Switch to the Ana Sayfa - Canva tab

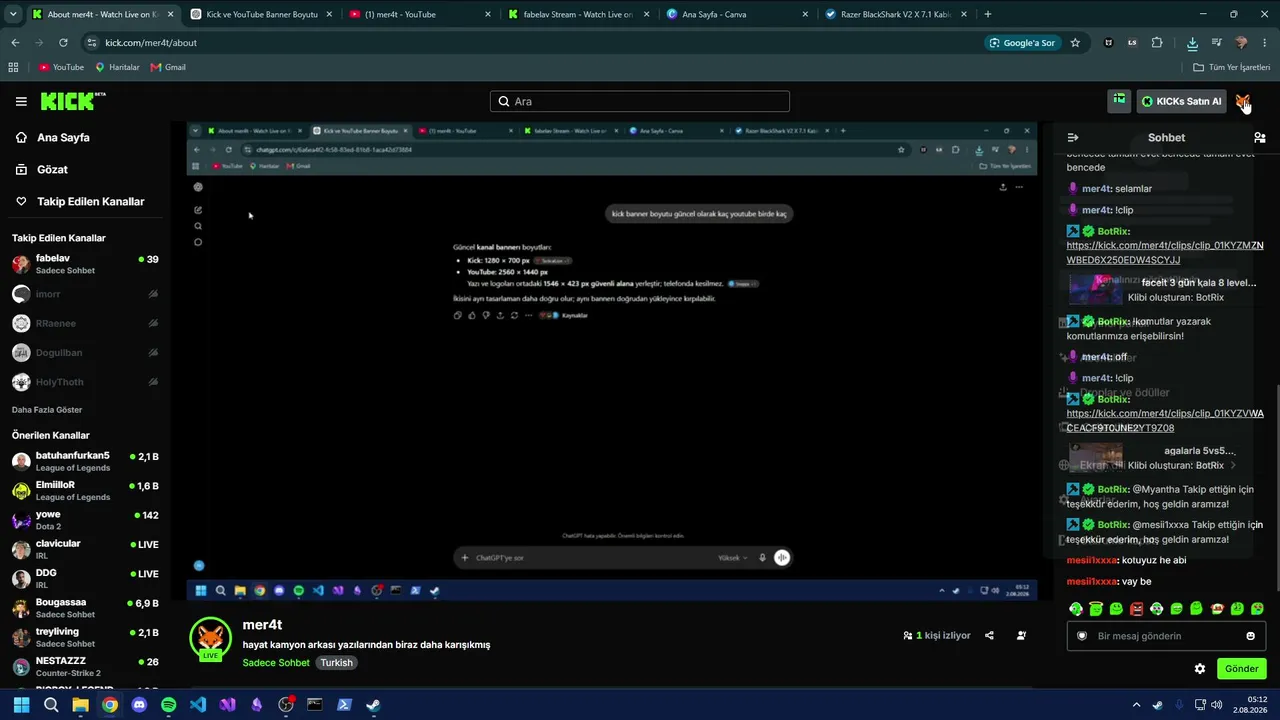738,14
